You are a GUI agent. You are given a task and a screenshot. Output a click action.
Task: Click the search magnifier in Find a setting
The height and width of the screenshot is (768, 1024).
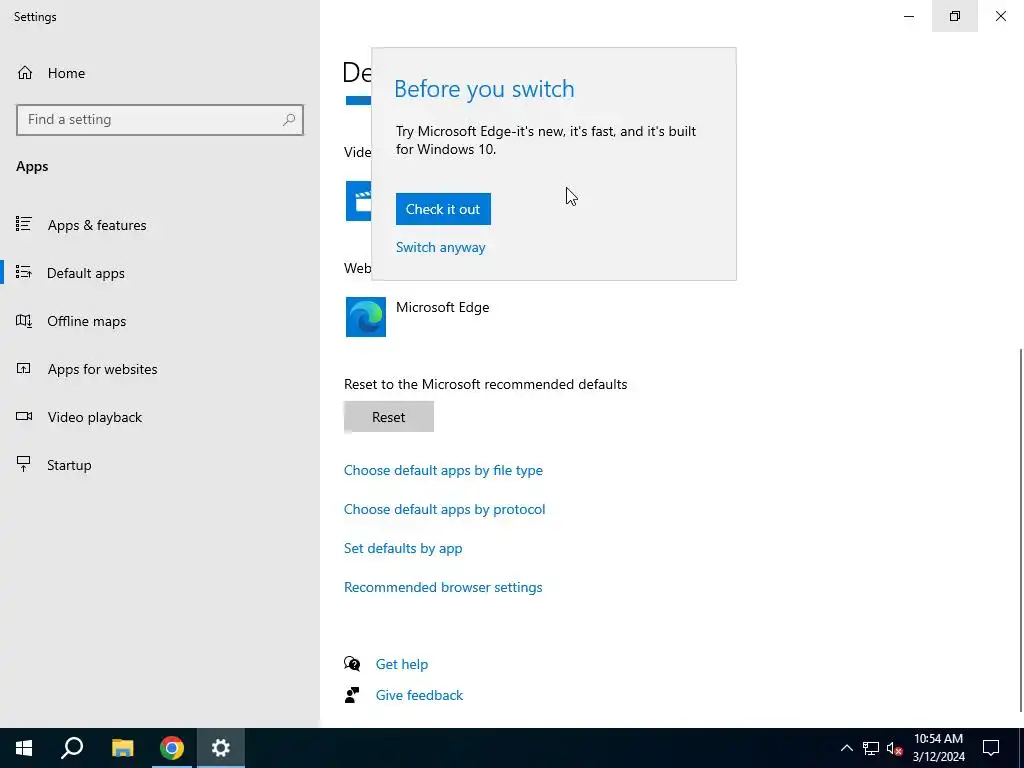tap(289, 120)
